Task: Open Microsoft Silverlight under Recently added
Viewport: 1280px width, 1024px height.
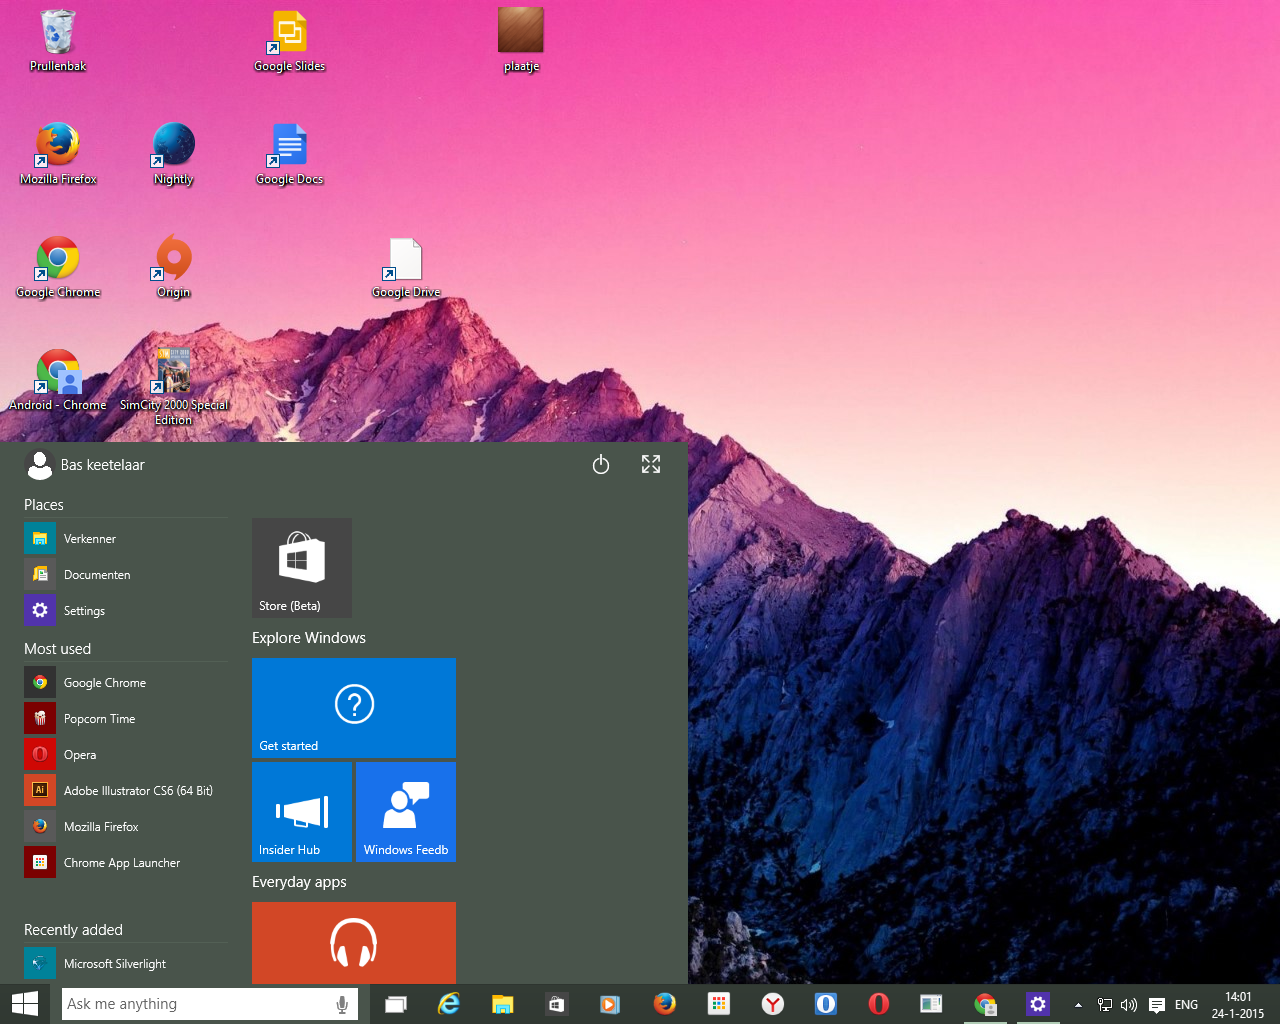Action: 126,964
